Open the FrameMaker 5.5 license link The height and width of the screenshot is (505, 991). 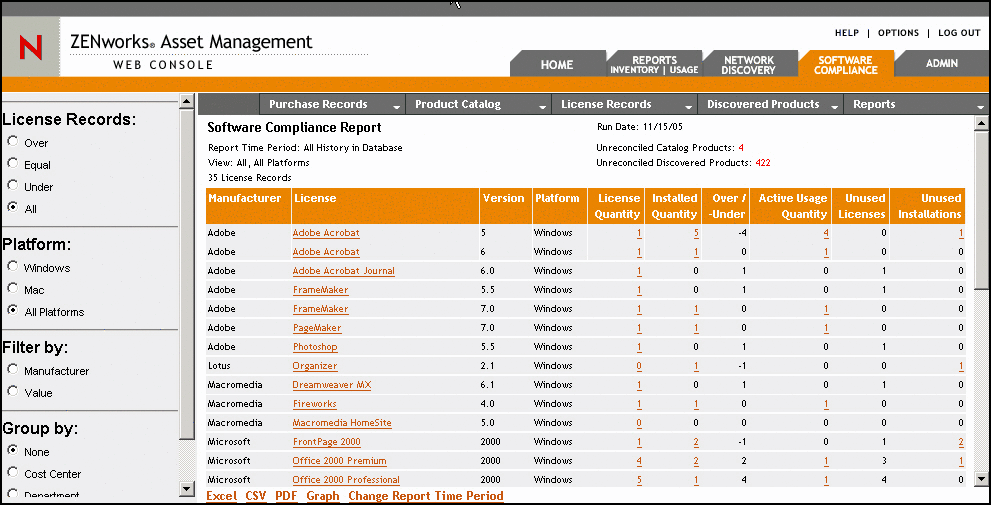click(320, 289)
